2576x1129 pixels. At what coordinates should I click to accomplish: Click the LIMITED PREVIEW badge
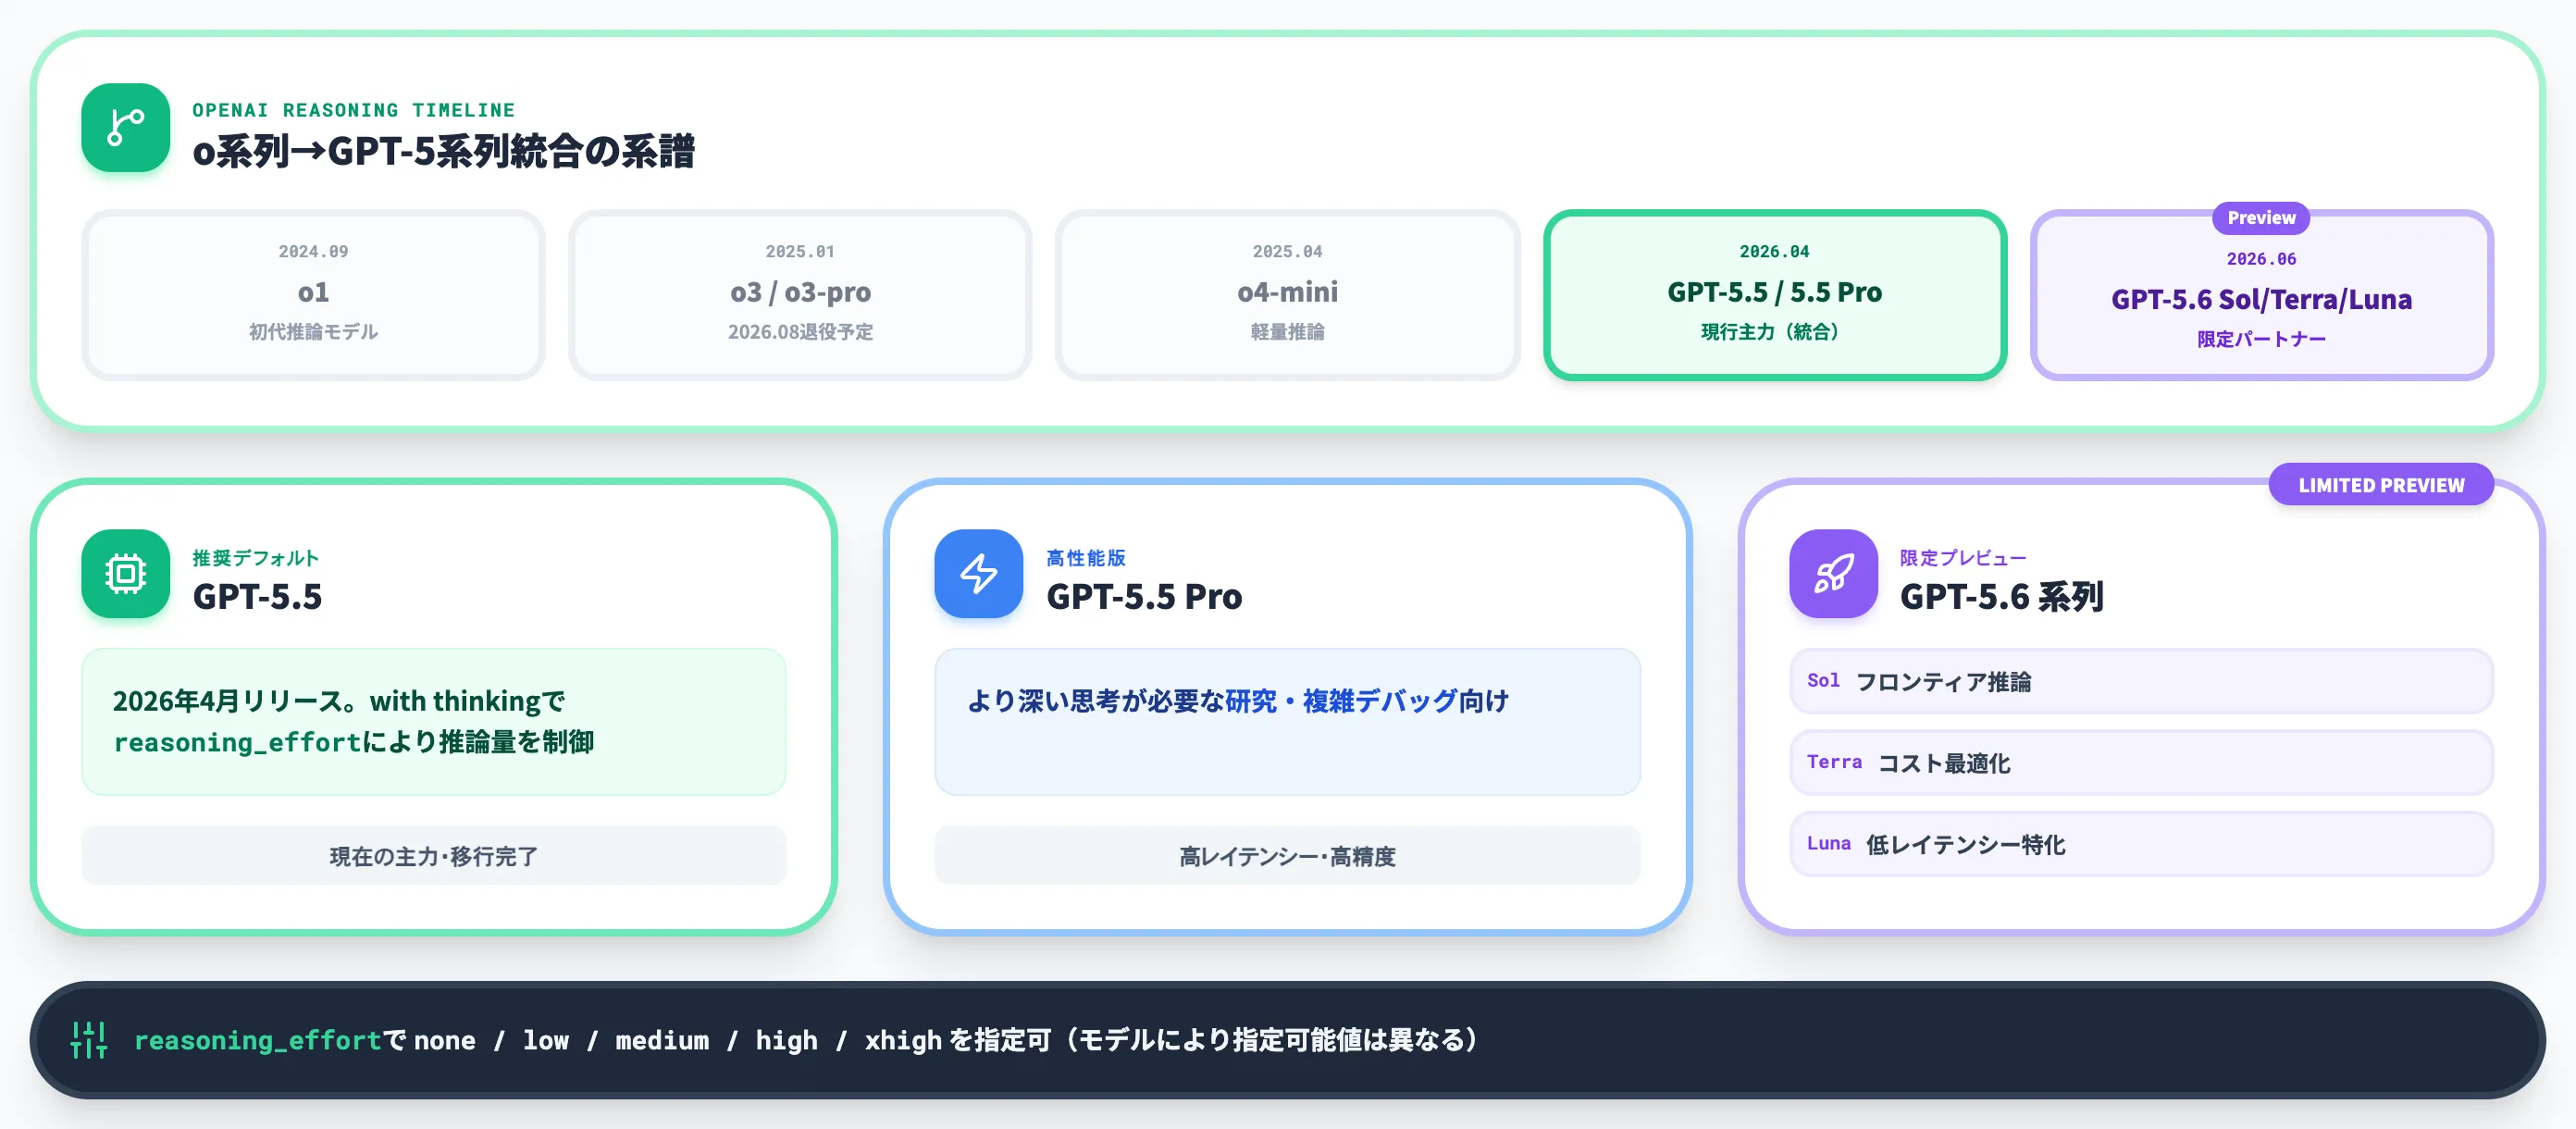[2381, 485]
